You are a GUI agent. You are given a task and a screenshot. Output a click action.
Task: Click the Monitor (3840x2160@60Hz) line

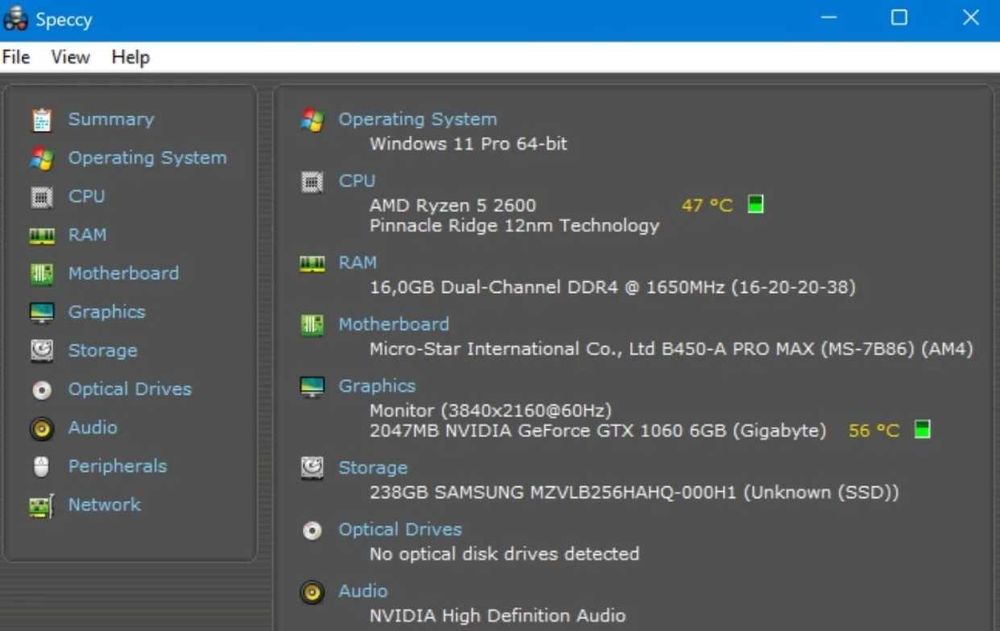click(490, 410)
